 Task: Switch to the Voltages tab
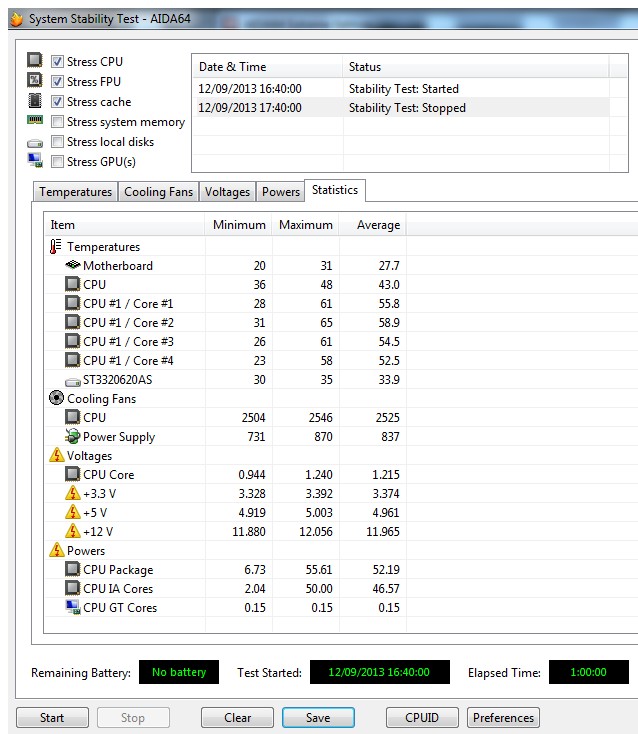pyautogui.click(x=227, y=192)
